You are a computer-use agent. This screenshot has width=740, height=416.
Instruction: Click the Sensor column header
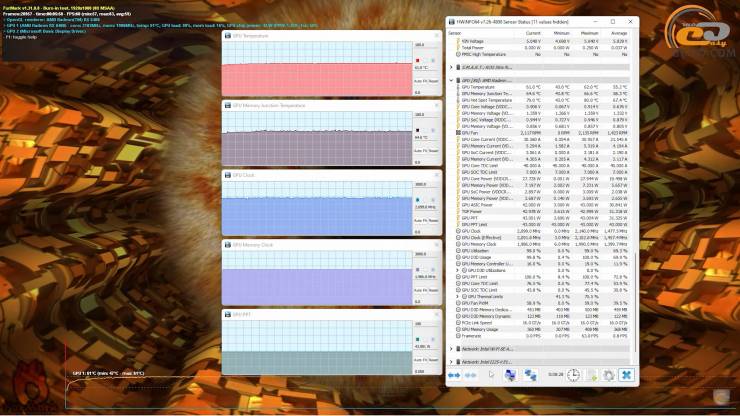point(454,34)
